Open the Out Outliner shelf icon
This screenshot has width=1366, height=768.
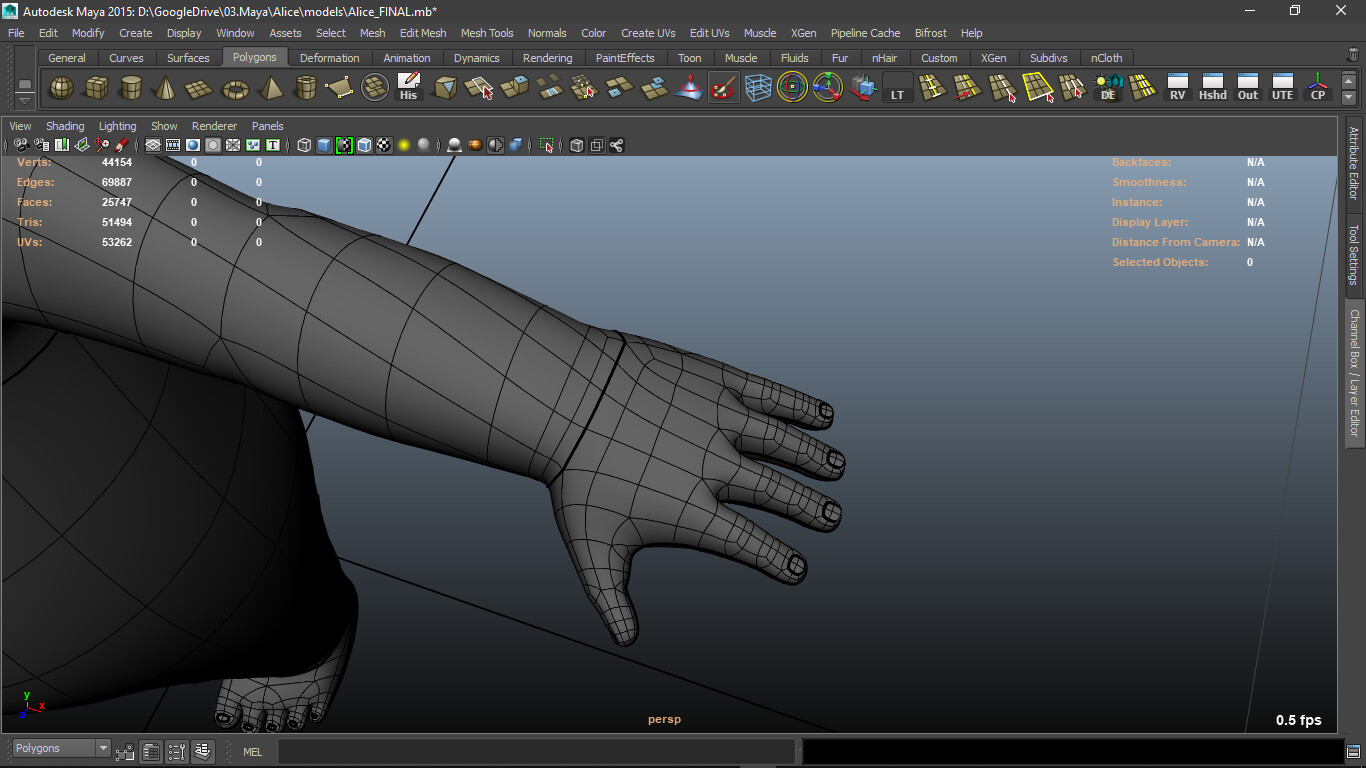[1248, 88]
